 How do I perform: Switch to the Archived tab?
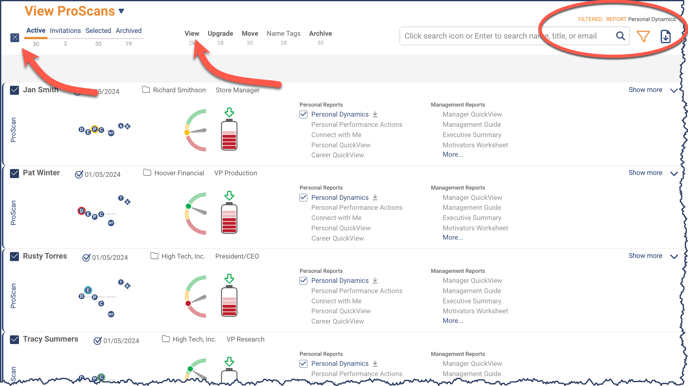click(129, 31)
